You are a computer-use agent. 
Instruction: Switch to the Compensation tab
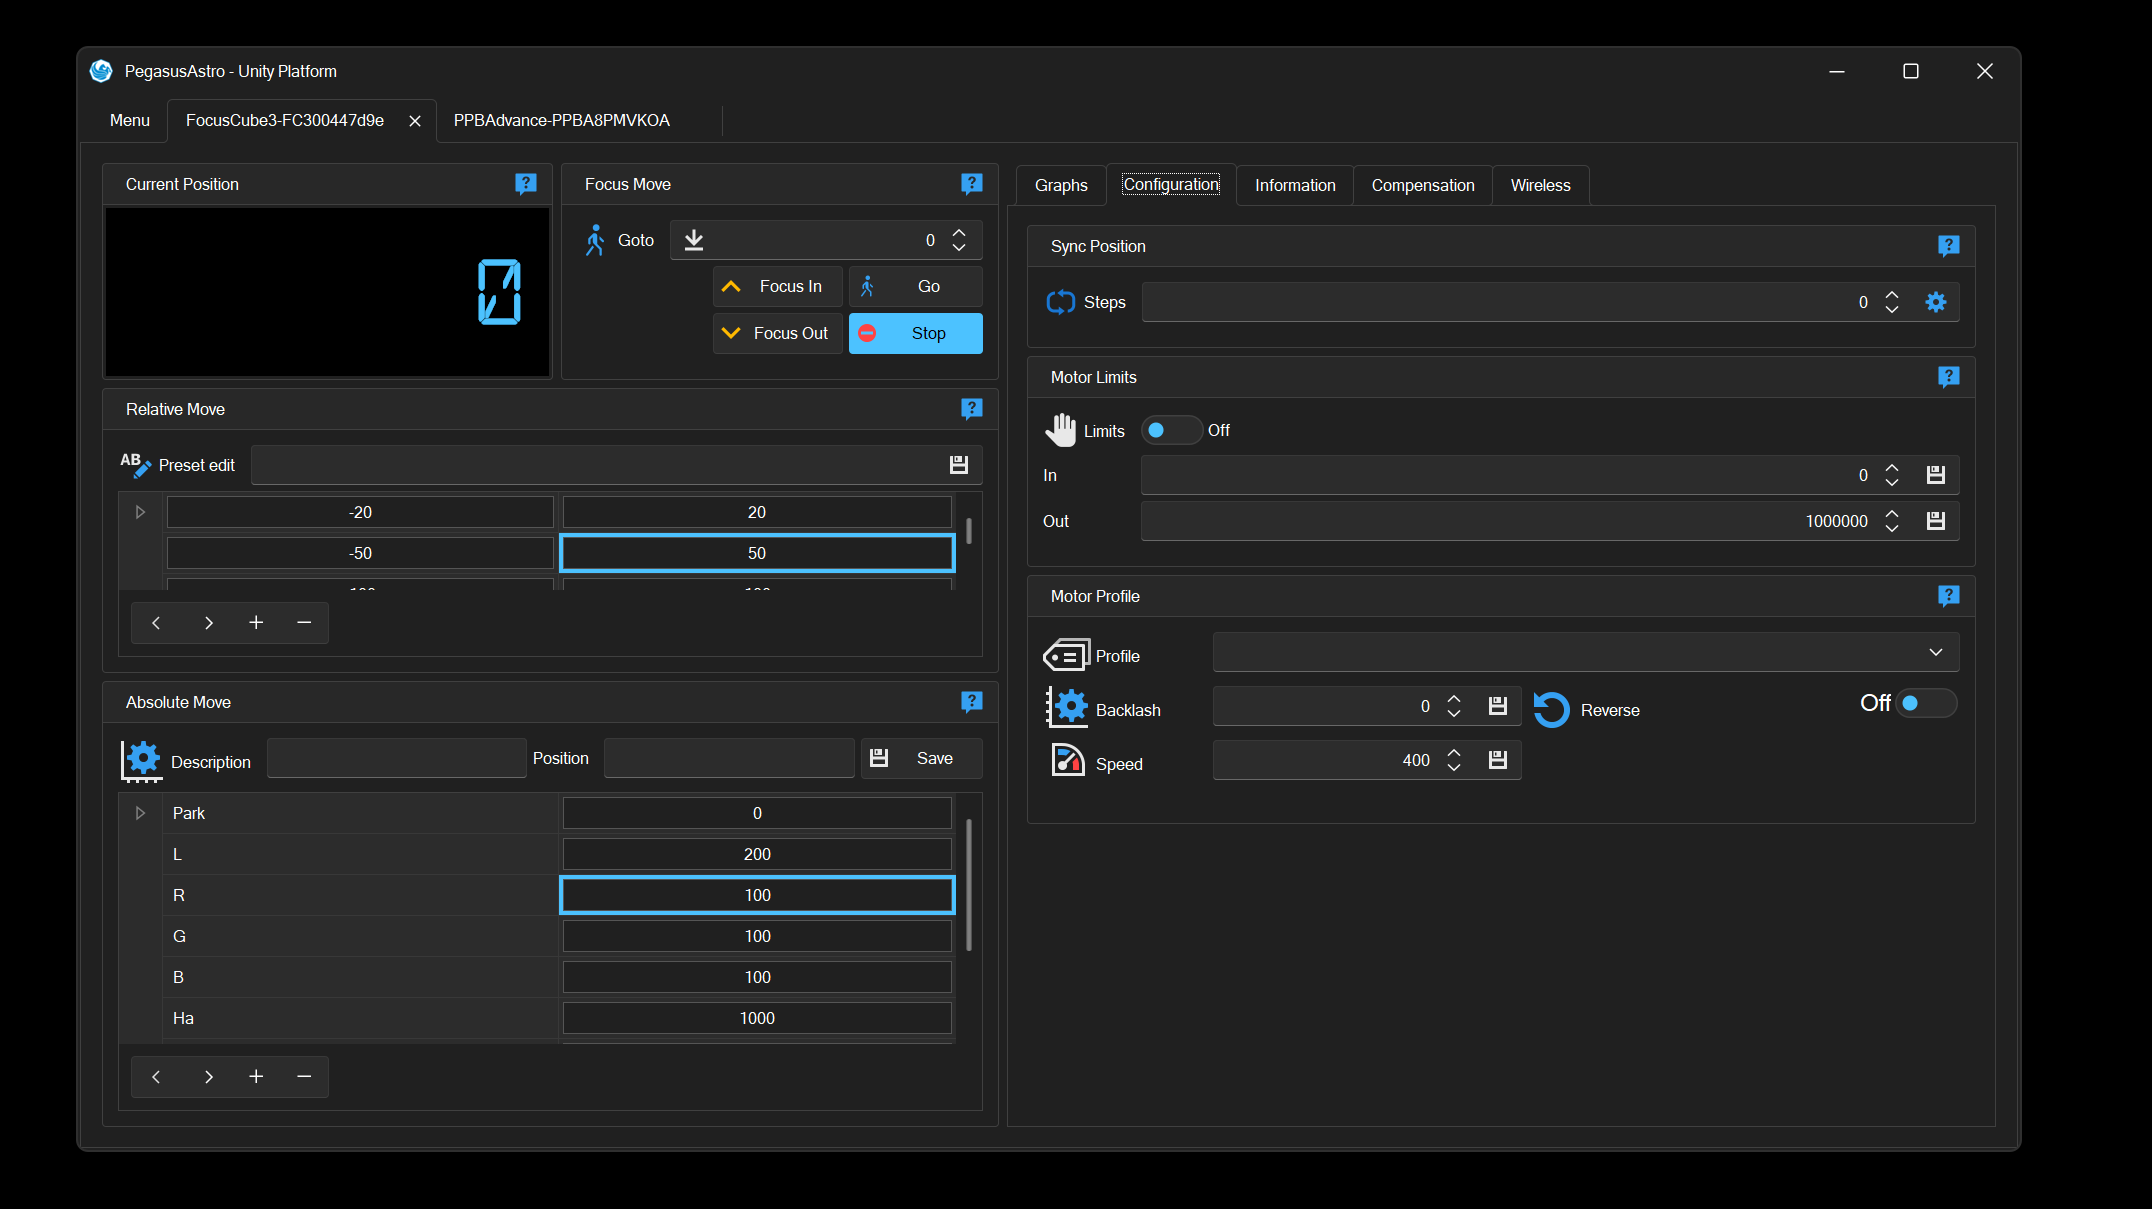[1422, 185]
